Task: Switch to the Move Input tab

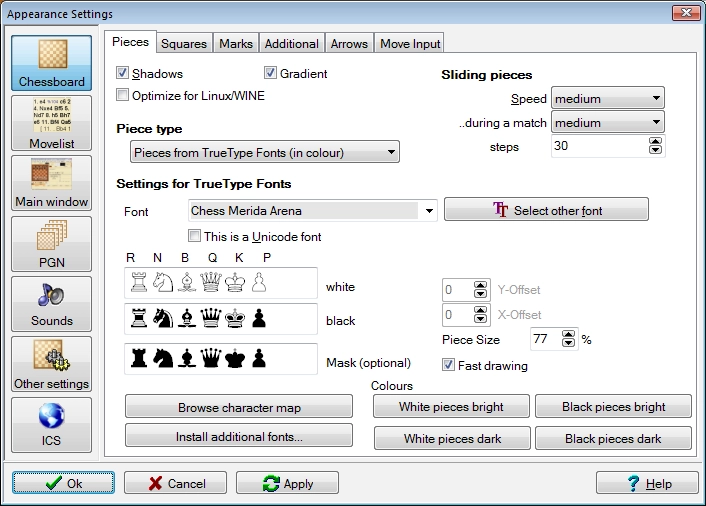Action: (x=410, y=44)
